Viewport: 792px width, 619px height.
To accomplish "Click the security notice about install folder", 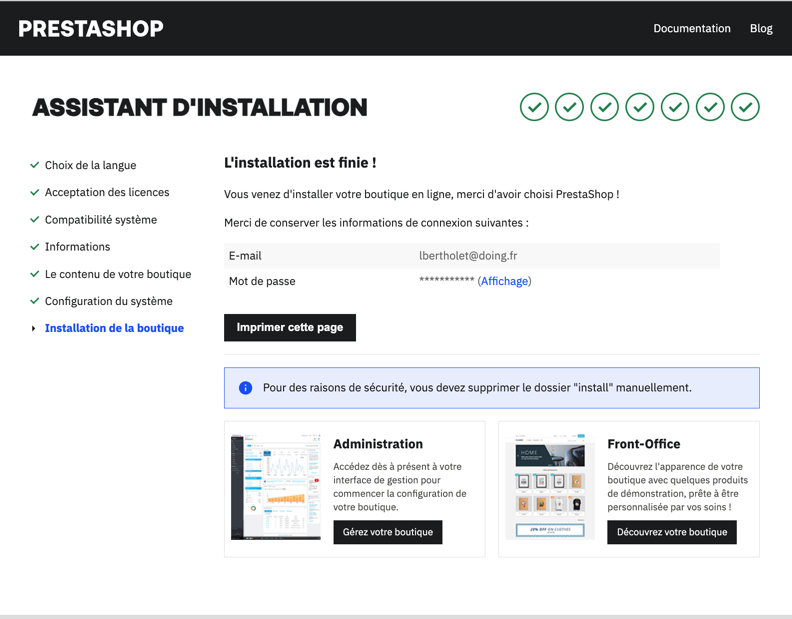I will point(491,388).
